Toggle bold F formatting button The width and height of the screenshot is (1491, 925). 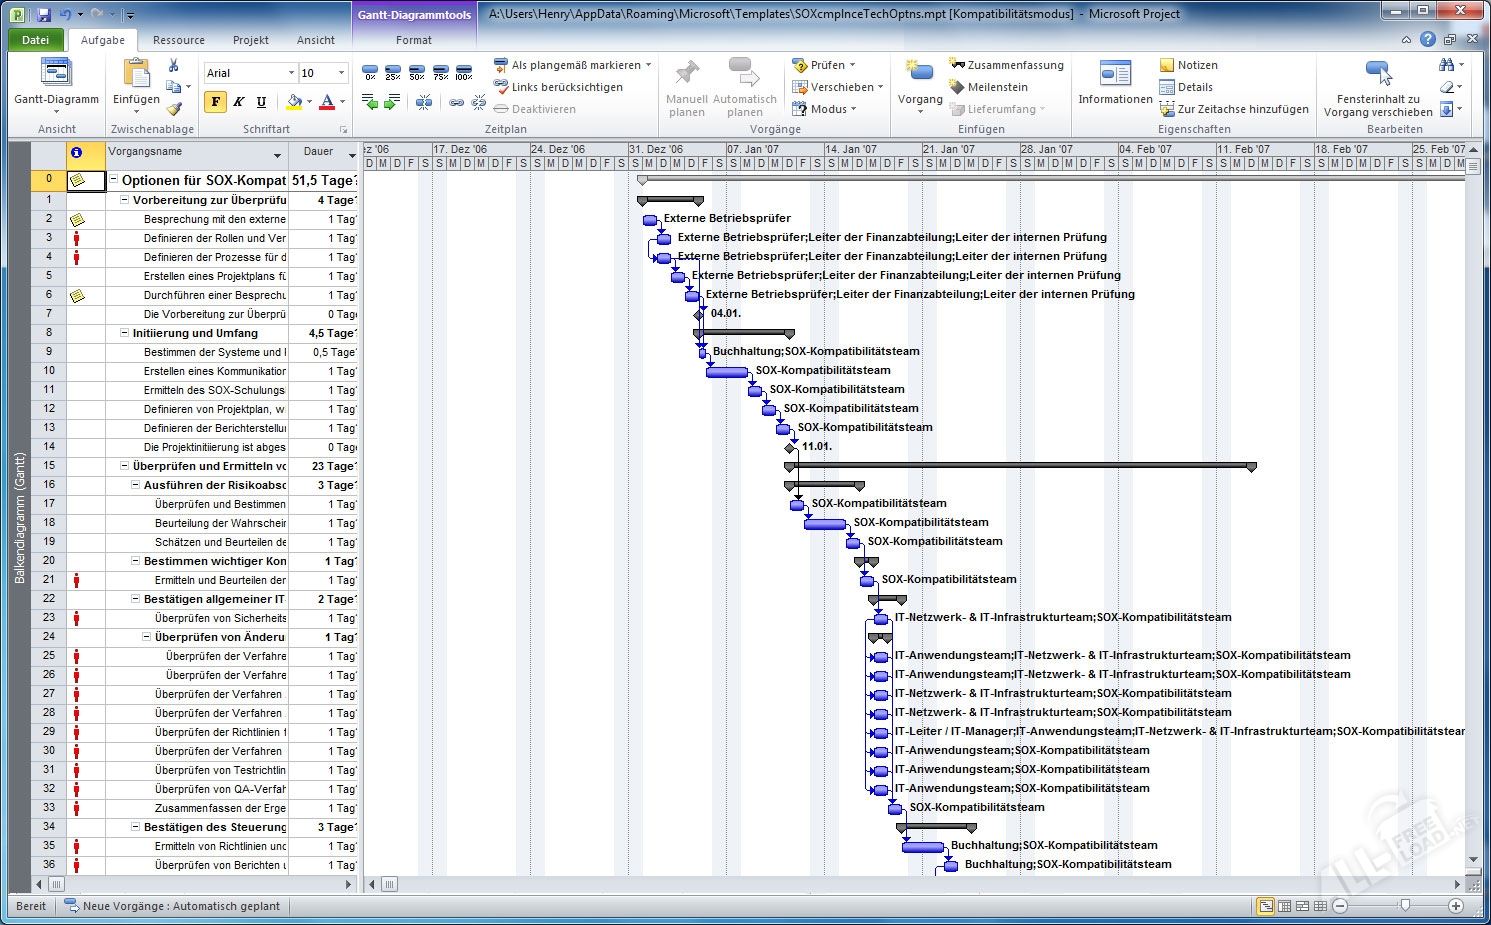coord(215,102)
